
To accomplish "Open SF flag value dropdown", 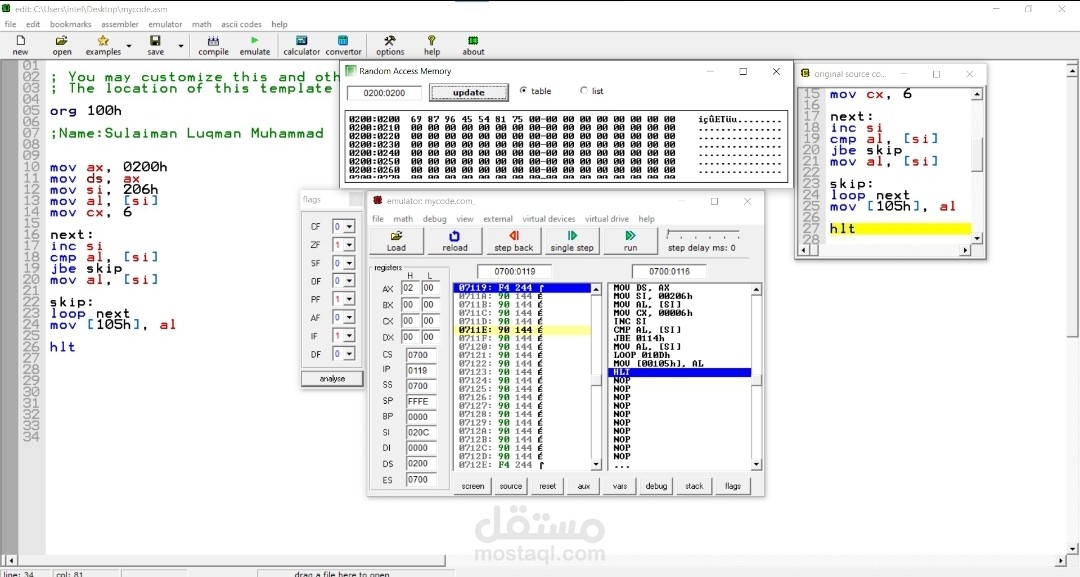I will click(x=350, y=263).
